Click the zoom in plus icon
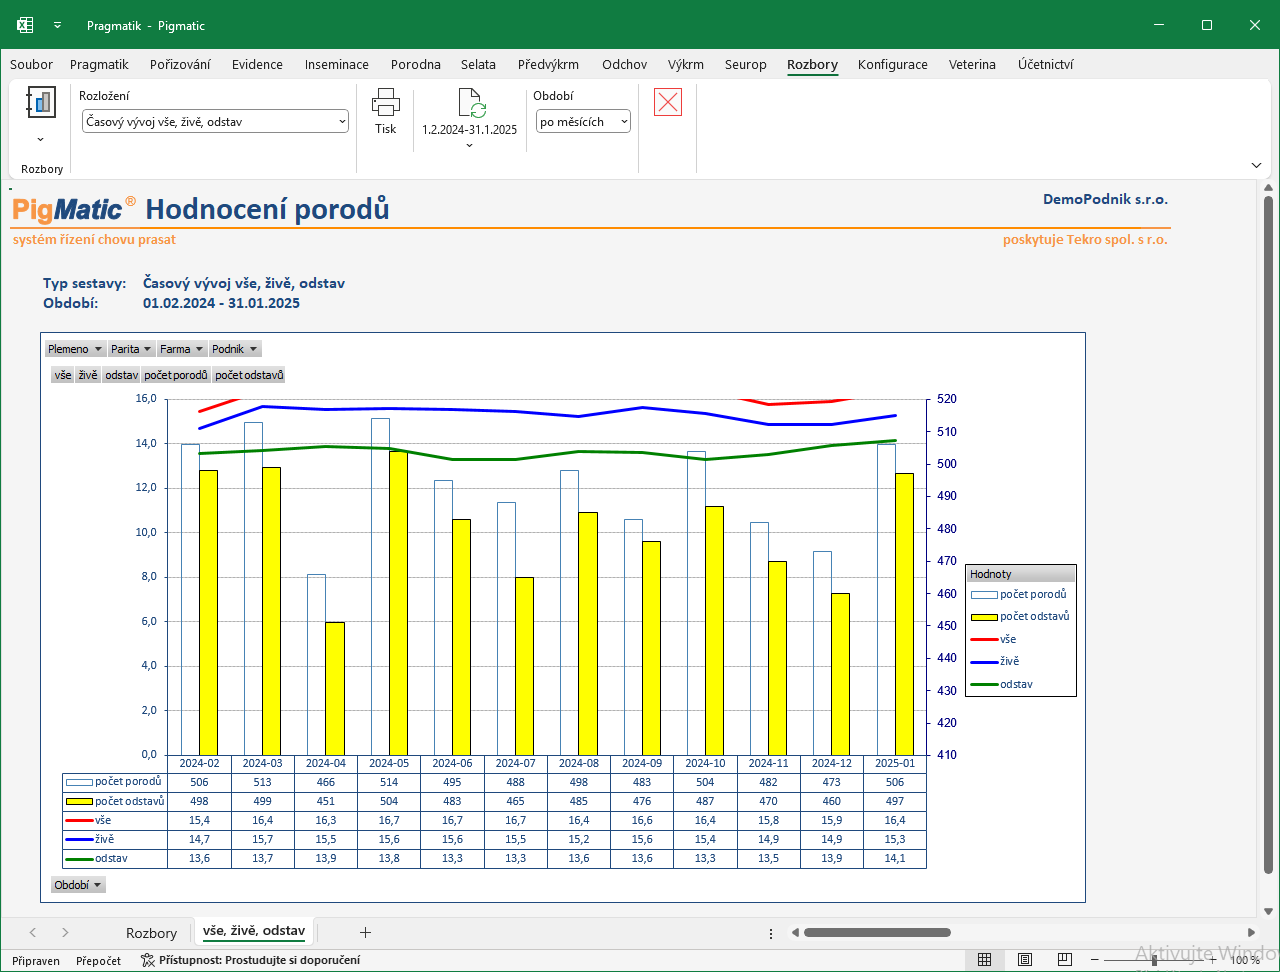Screen dimensions: 1280x972 point(1213,960)
